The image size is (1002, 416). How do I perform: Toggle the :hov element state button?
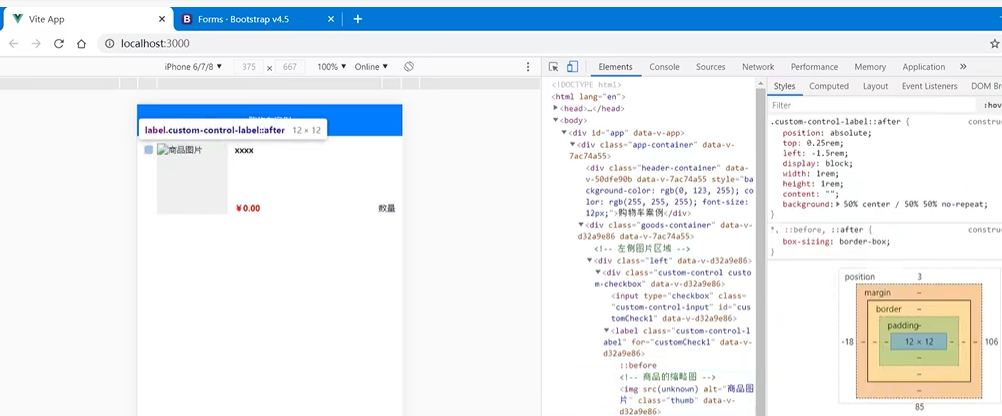(x=992, y=105)
